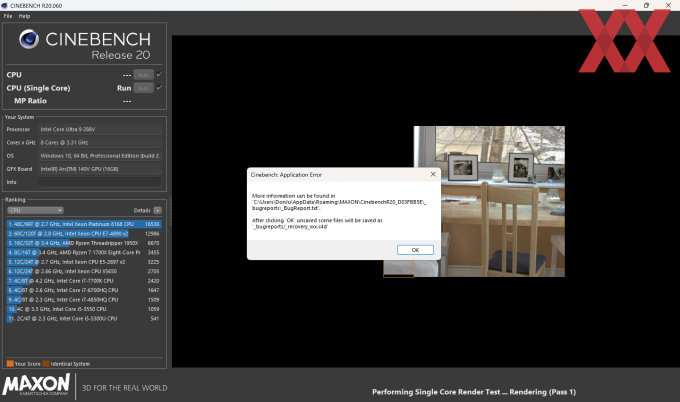Open the CPU ranking dropdown
The image size is (680, 402).
35,210
